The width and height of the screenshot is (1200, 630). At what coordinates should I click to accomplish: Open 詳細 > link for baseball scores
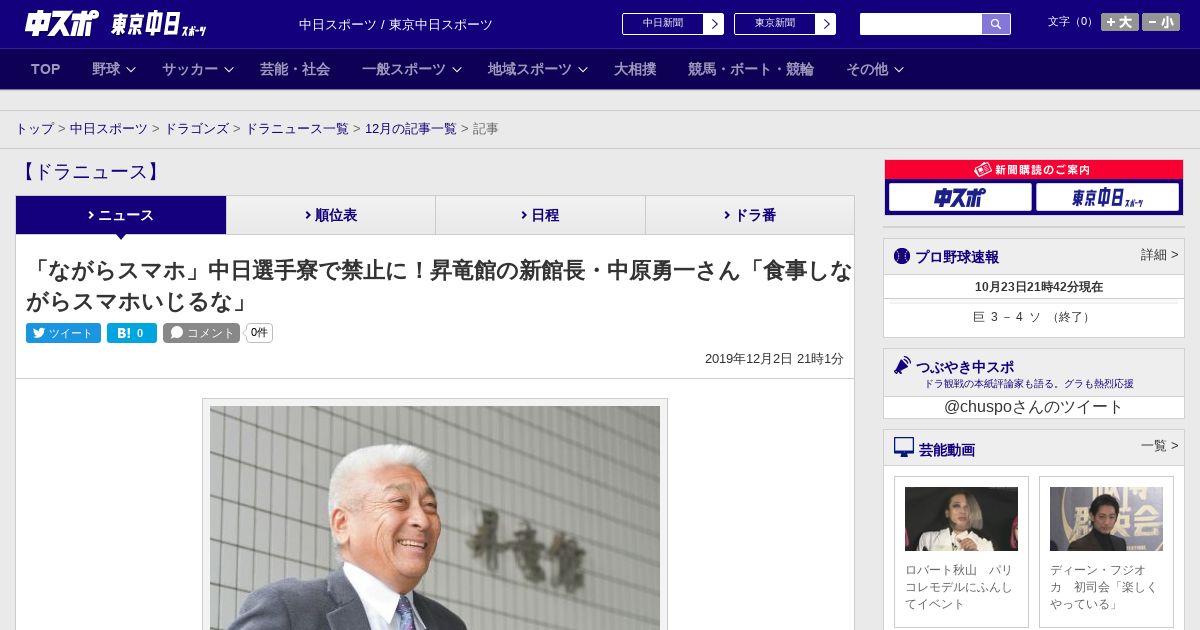tap(1159, 255)
